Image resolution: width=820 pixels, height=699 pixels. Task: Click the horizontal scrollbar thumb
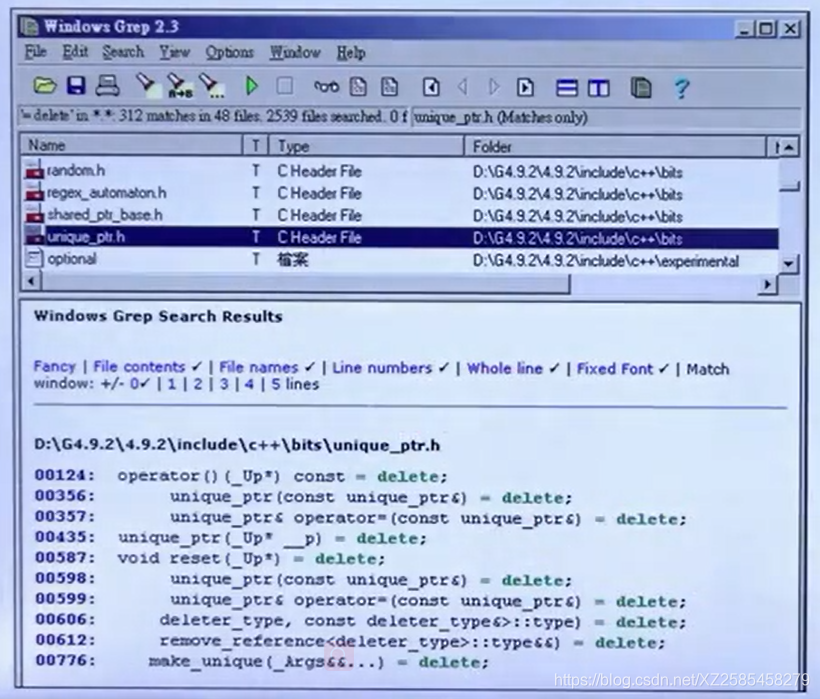tap(305, 283)
